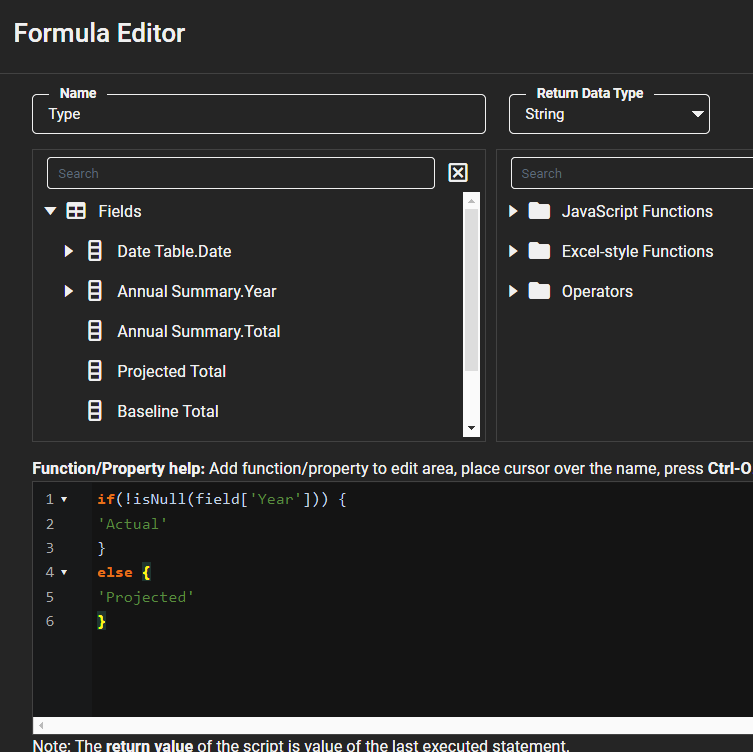
Task: Expand the Annual Summary.Year field
Action: 69,291
